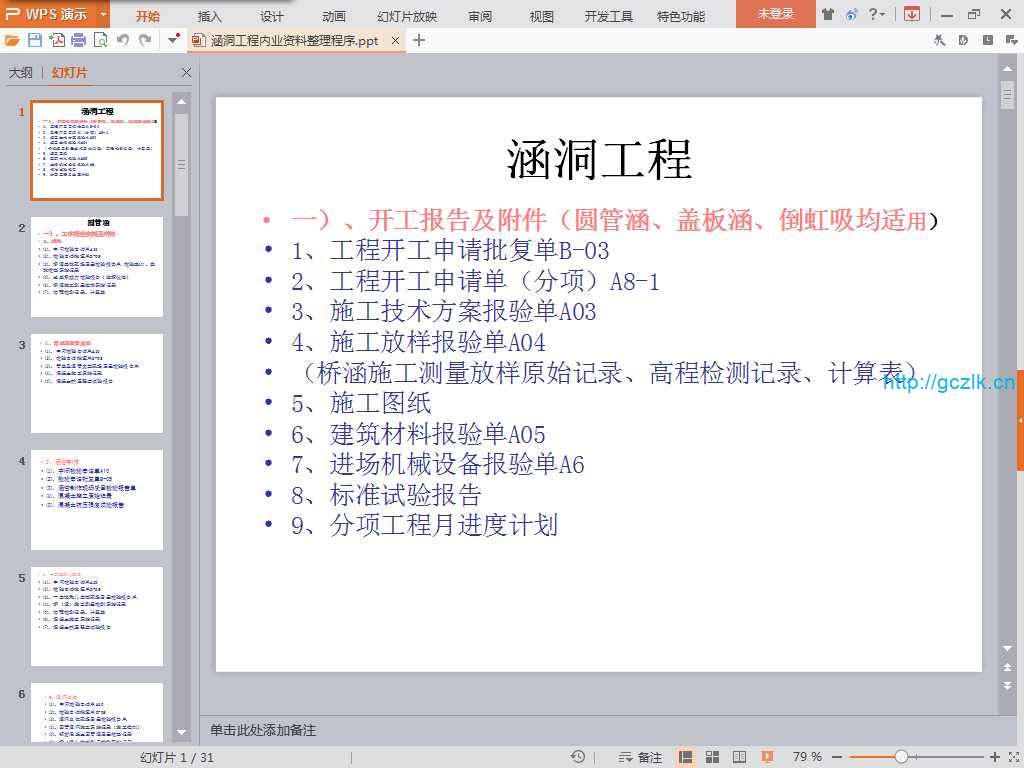The height and width of the screenshot is (768, 1024).
Task: Click the Print icon
Action: [x=78, y=40]
